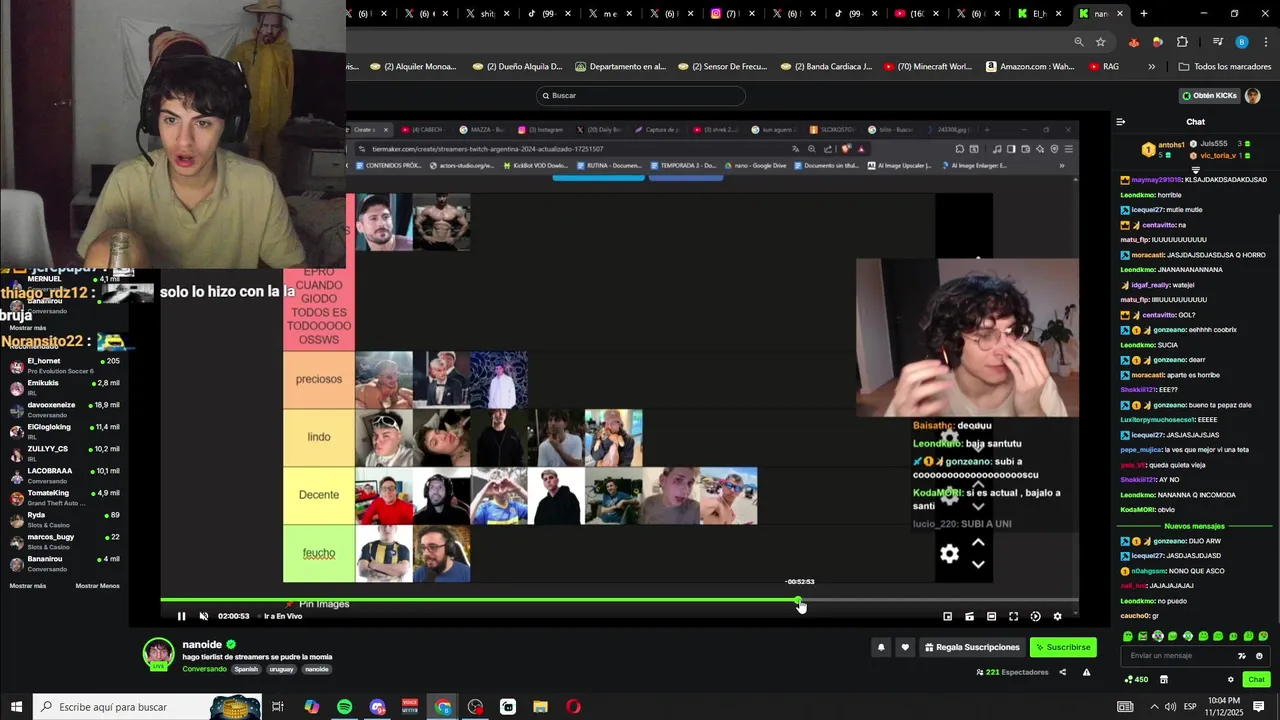The height and width of the screenshot is (720, 1280).
Task: Open Todos los marcadores folder
Action: (x=1224, y=67)
